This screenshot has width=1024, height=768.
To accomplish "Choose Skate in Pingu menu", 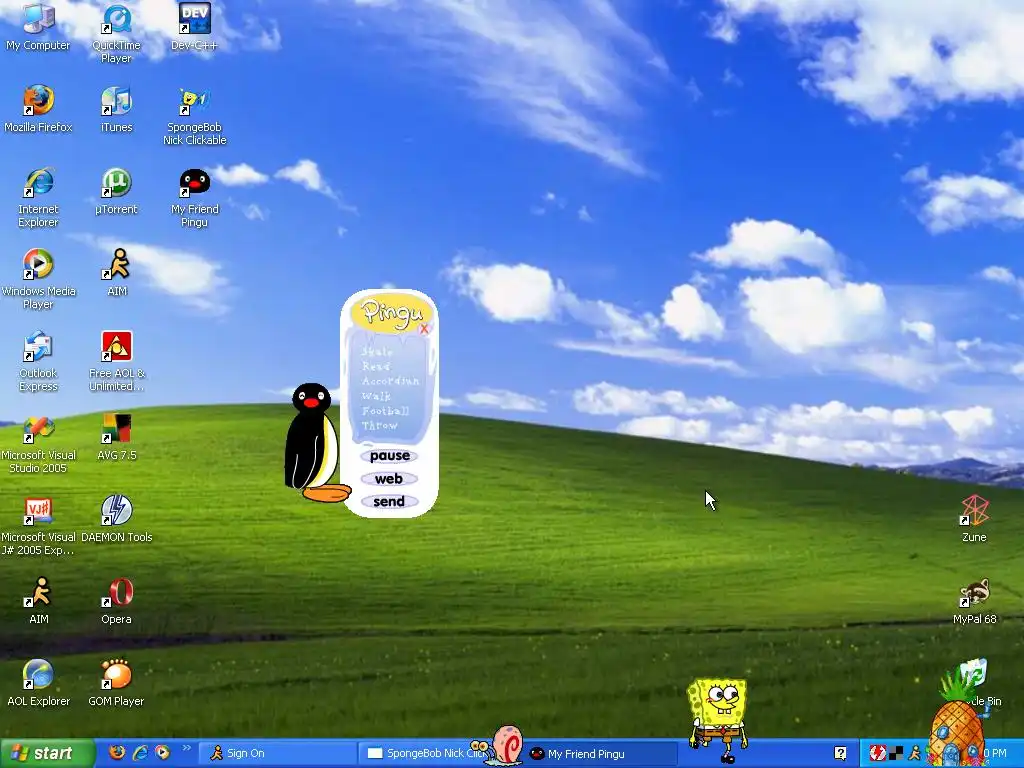I will tap(377, 351).
